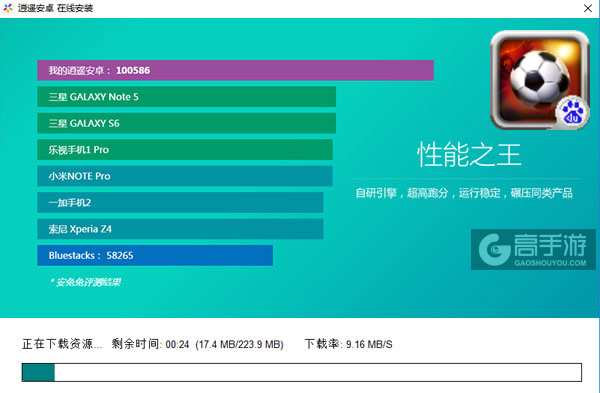Click the 安兔兔评测结果 footnote
The image size is (600, 393).
click(x=85, y=282)
